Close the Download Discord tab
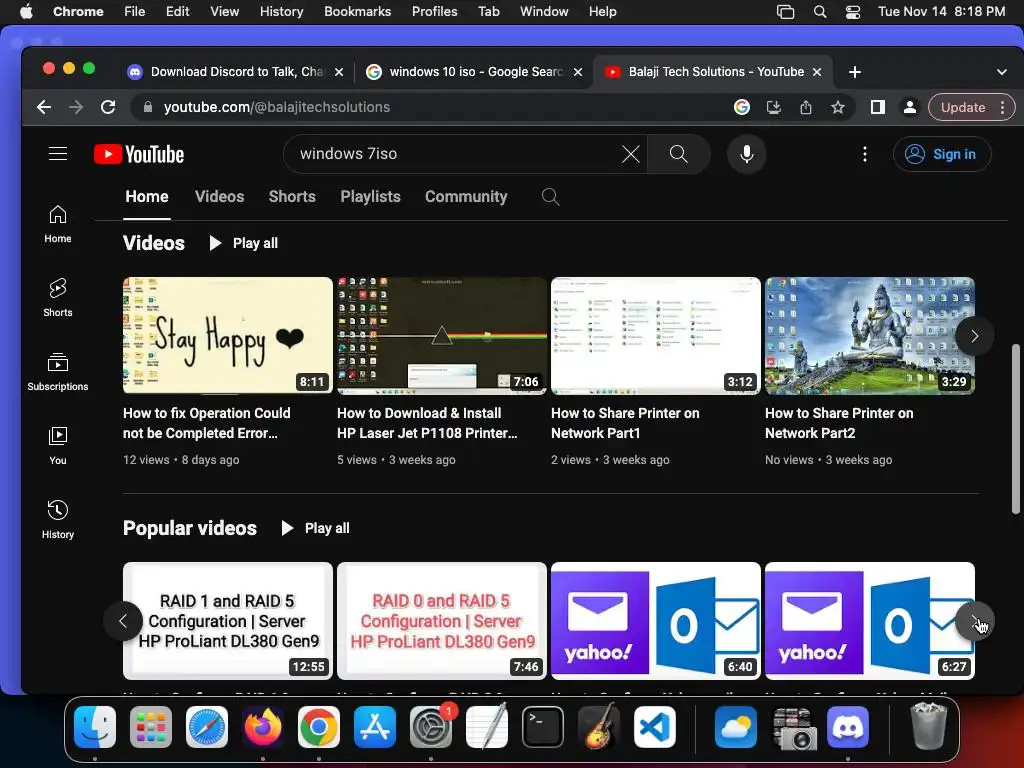Viewport: 1024px width, 768px height. [339, 72]
